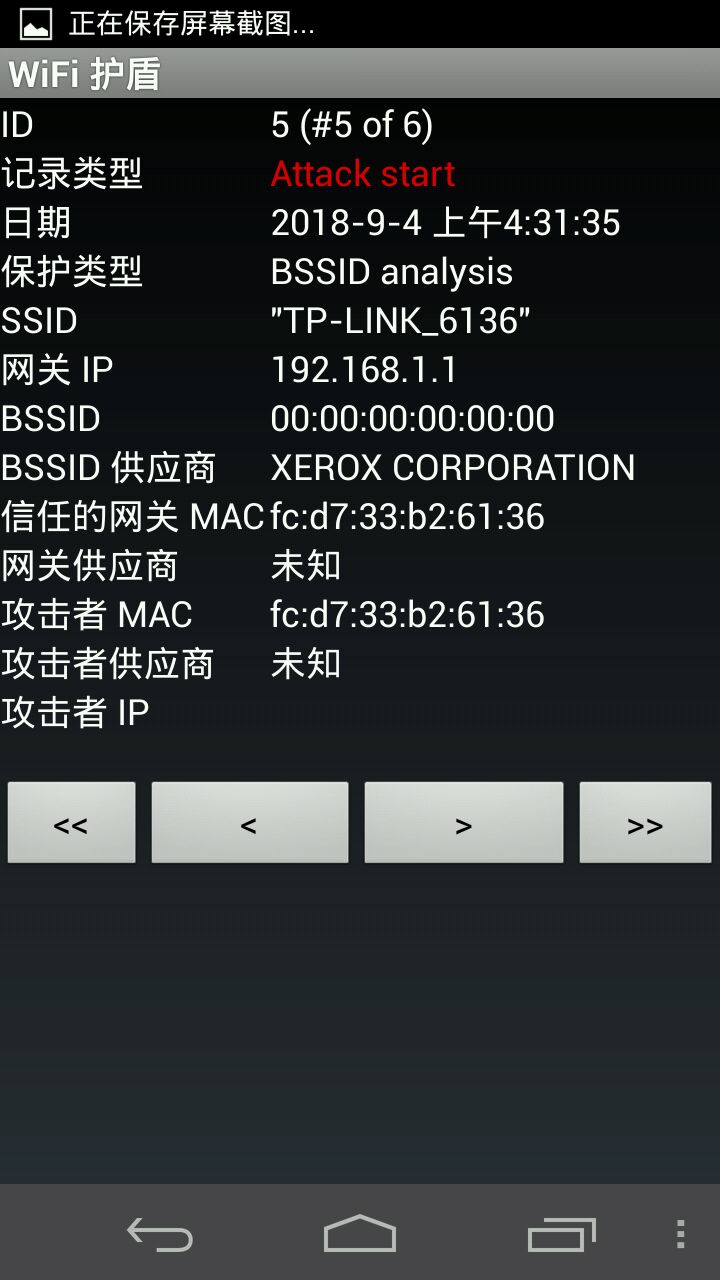720x1280 pixels.
Task: Open the recent apps overview icon
Action: [x=561, y=1234]
